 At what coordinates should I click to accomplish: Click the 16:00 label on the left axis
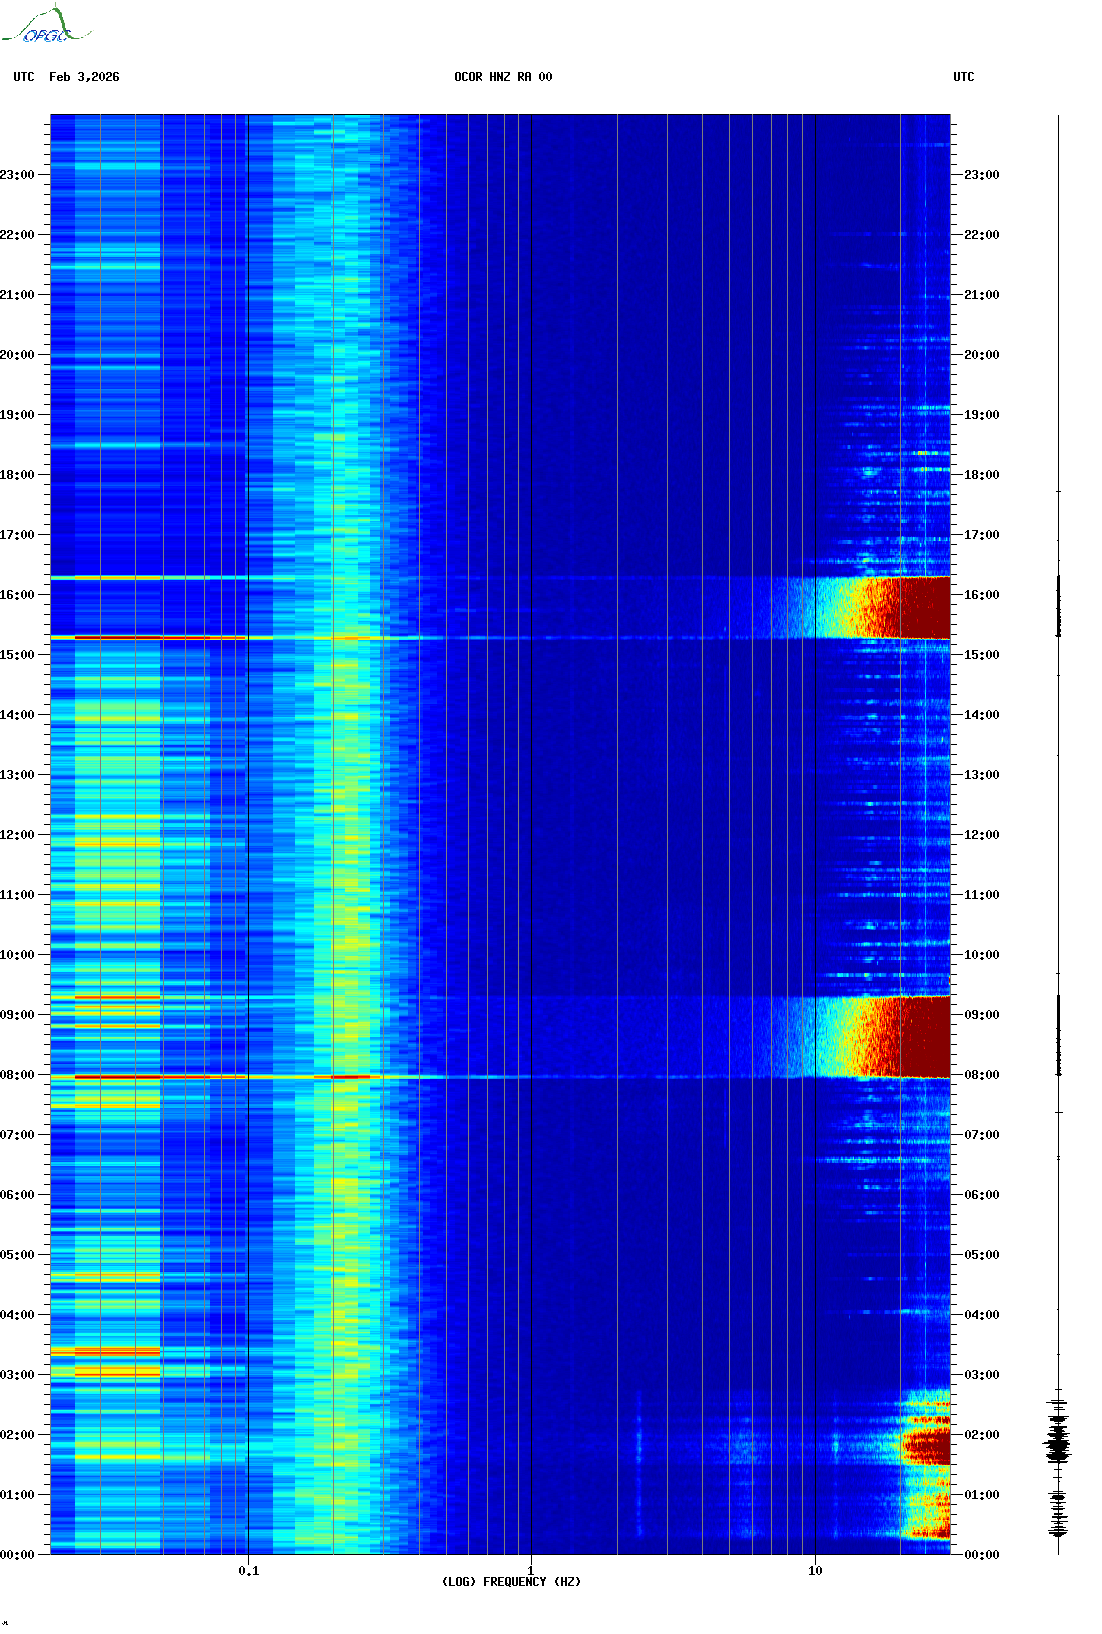[17, 595]
